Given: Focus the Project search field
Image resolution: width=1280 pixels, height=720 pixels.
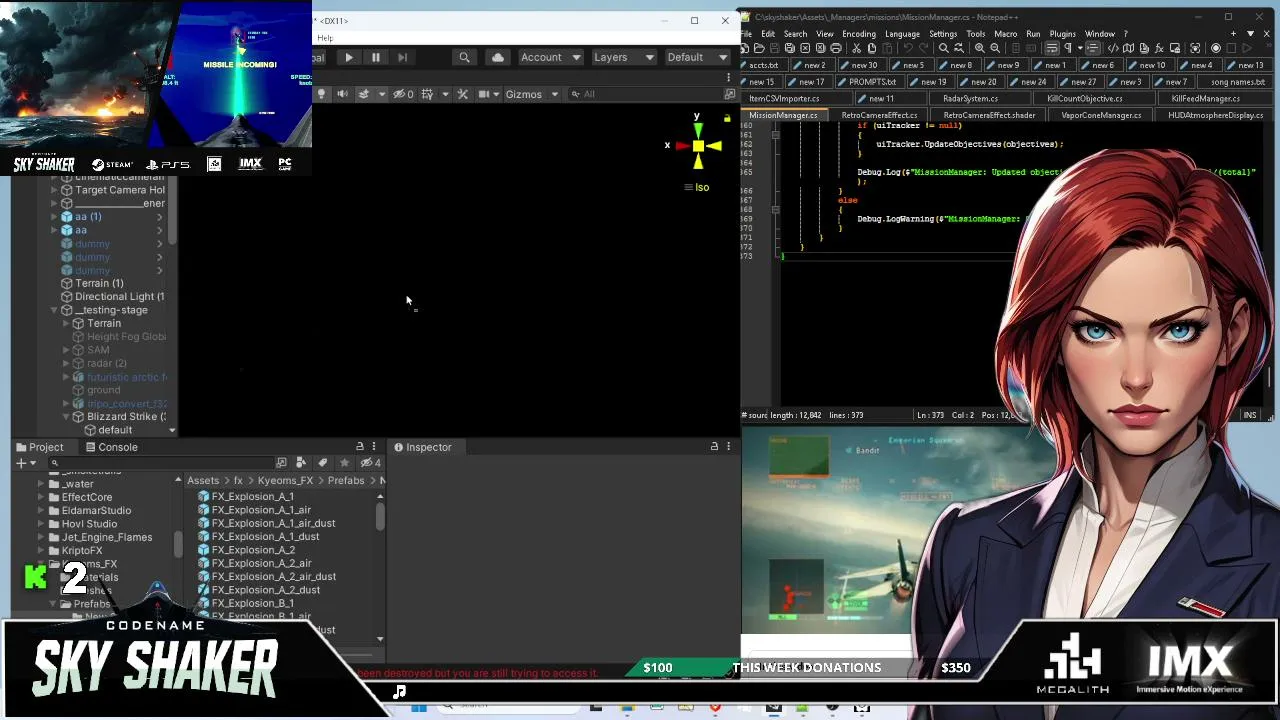Looking at the screenshot, I should 160,463.
